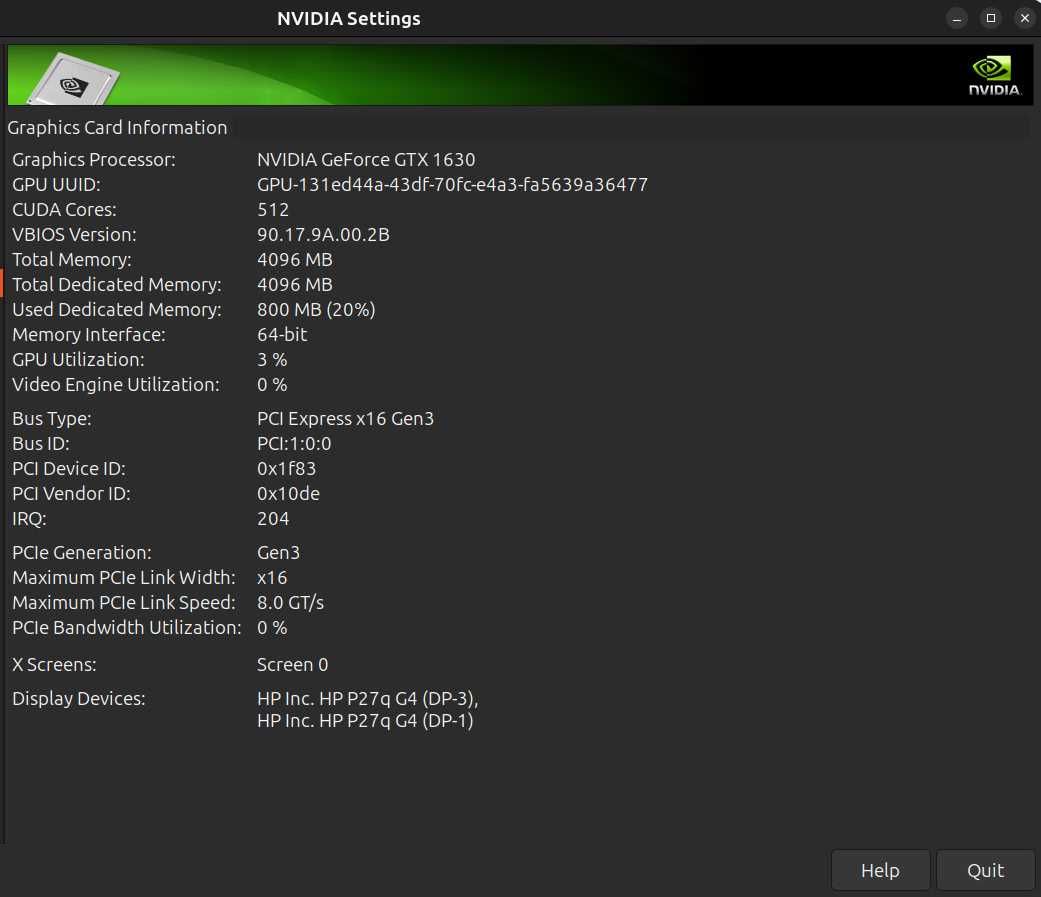Viewport: 1041px width, 897px height.
Task: Click the GPU UUID value string
Action: [x=452, y=185]
